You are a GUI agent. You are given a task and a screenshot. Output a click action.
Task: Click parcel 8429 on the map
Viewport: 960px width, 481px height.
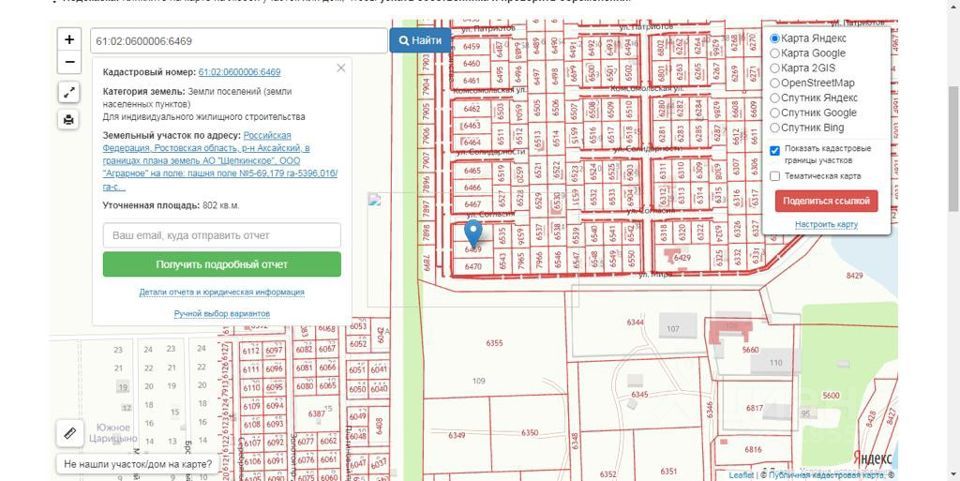(854, 276)
